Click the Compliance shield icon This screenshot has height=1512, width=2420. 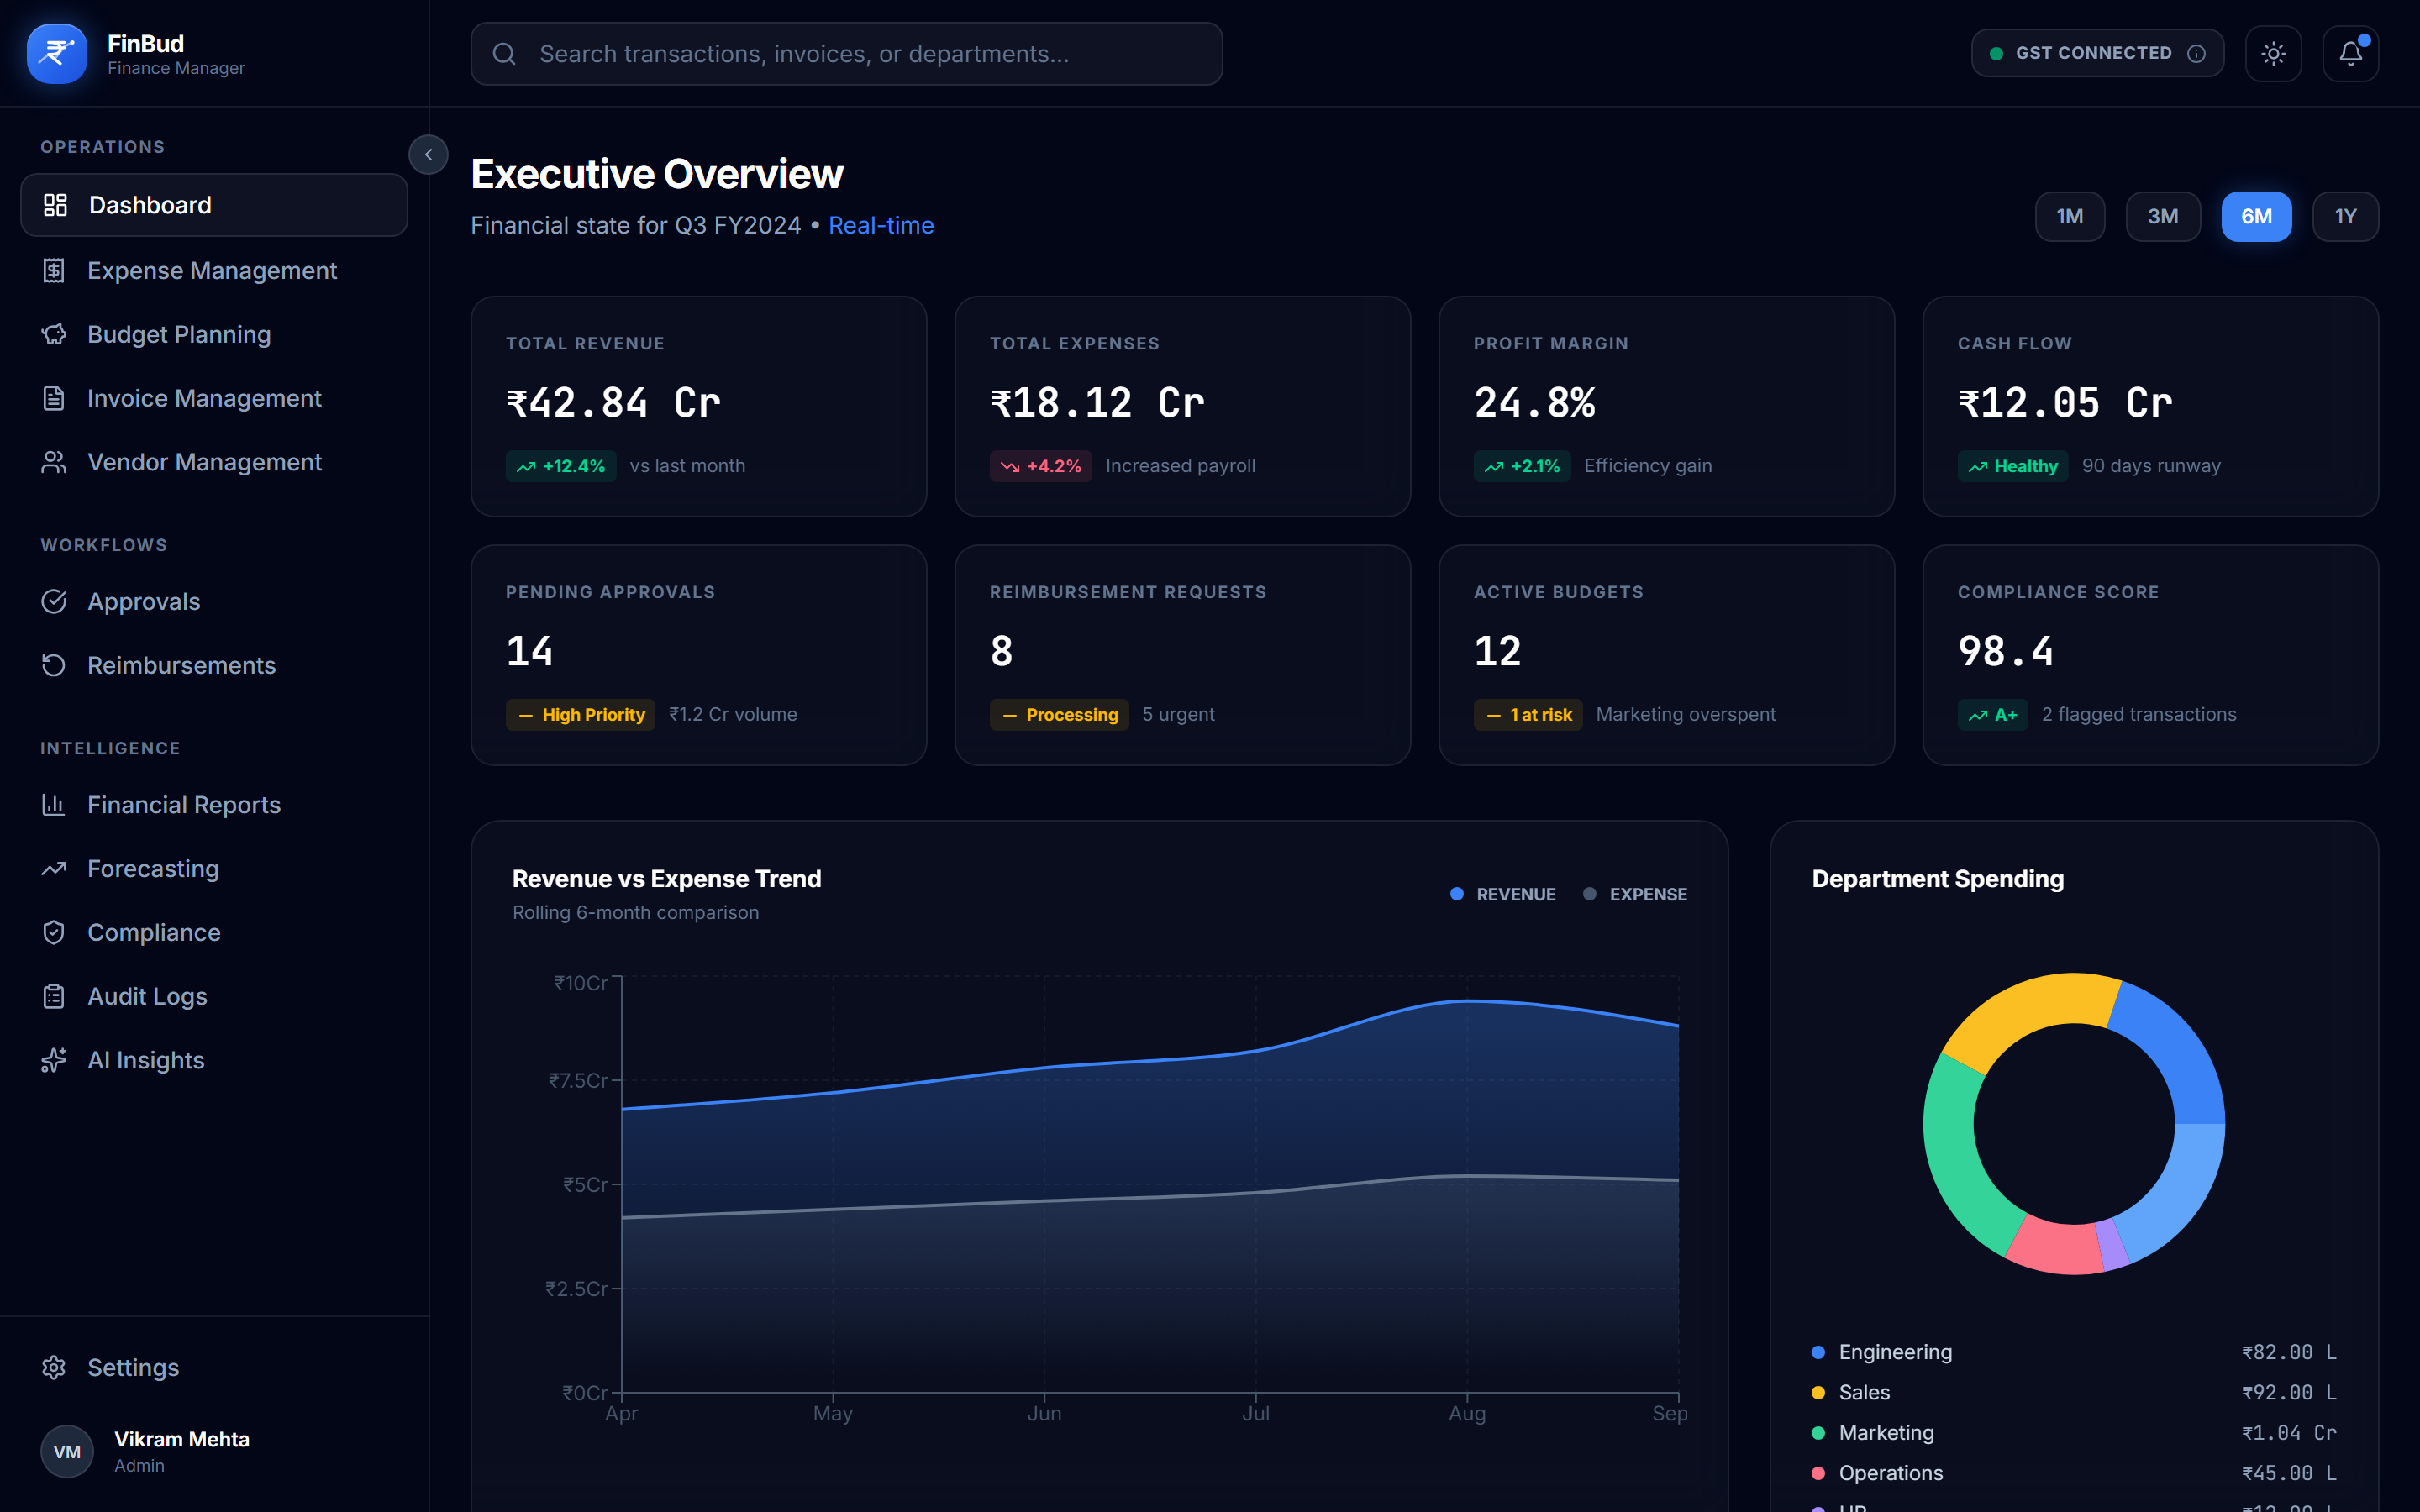(x=54, y=933)
